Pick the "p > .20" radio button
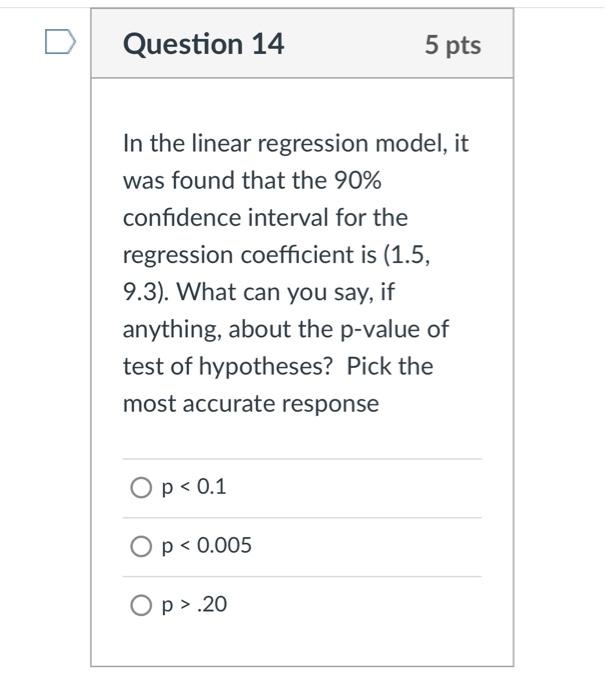Screen dimensions: 605x700 click(x=141, y=605)
